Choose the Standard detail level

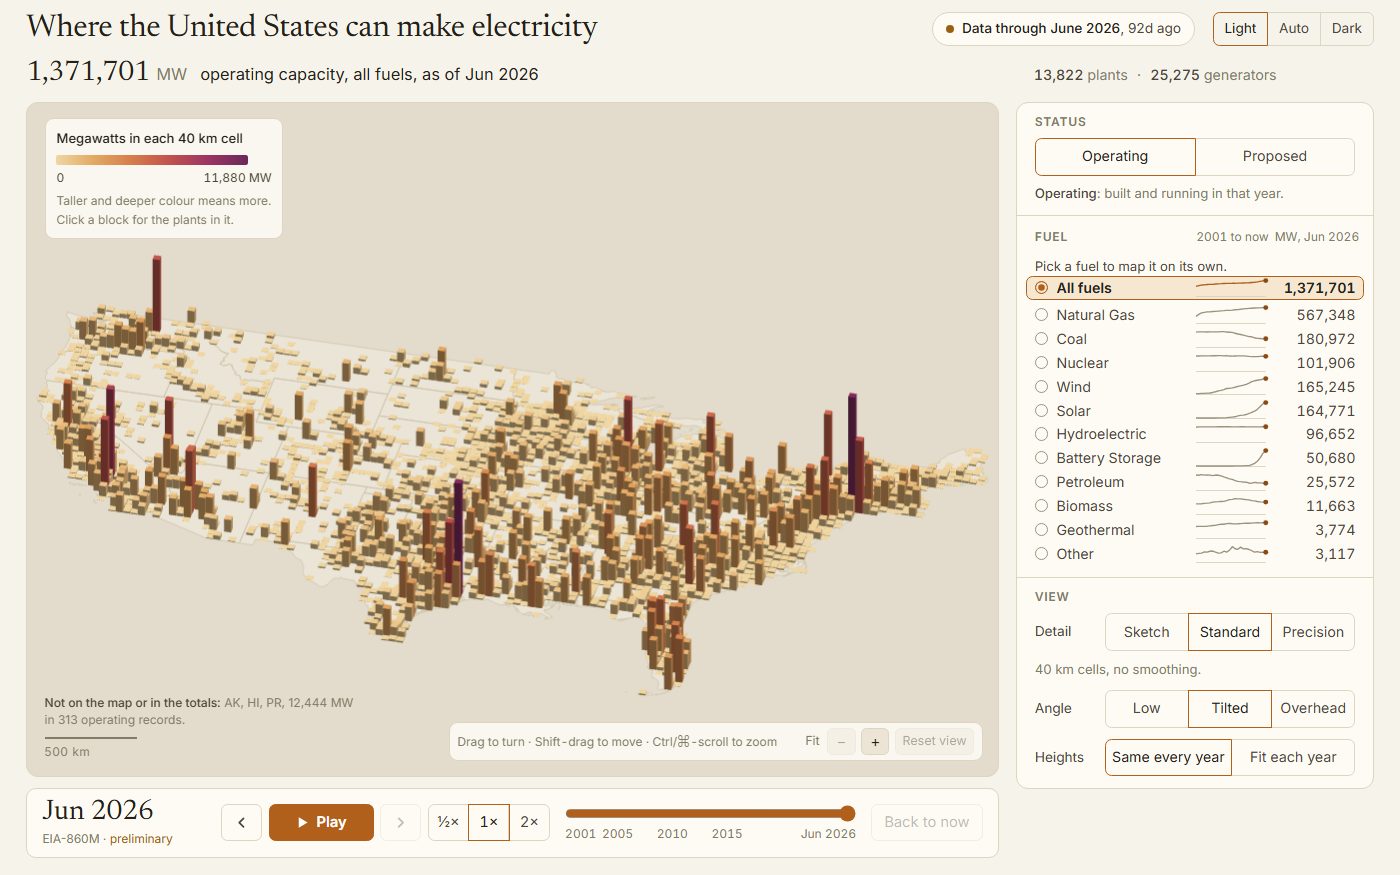click(x=1230, y=632)
